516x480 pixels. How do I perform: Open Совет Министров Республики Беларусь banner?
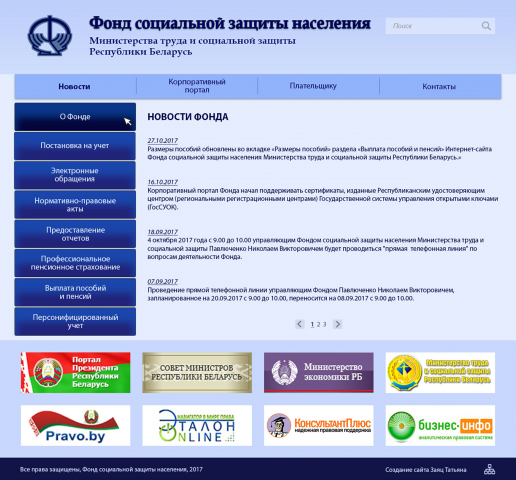197,372
